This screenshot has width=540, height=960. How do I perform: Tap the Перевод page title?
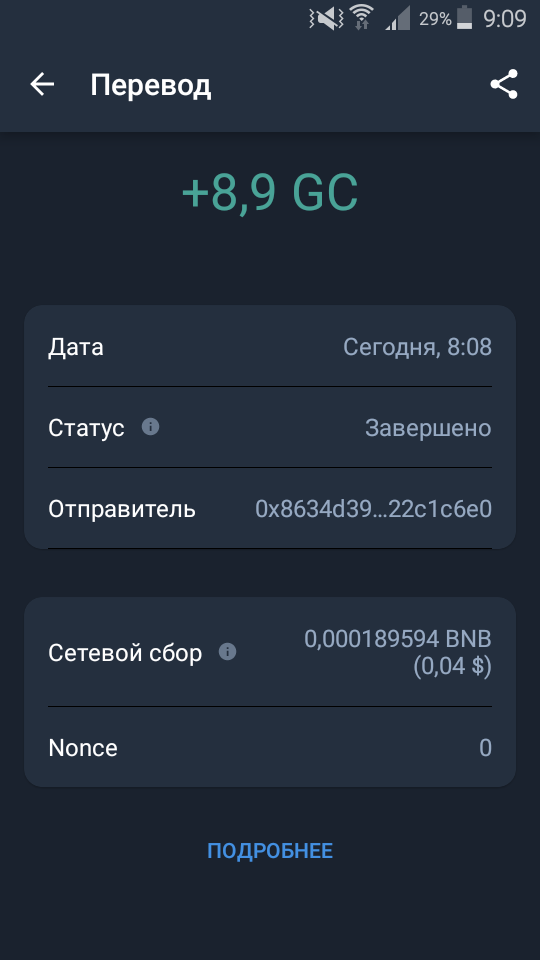[151, 85]
